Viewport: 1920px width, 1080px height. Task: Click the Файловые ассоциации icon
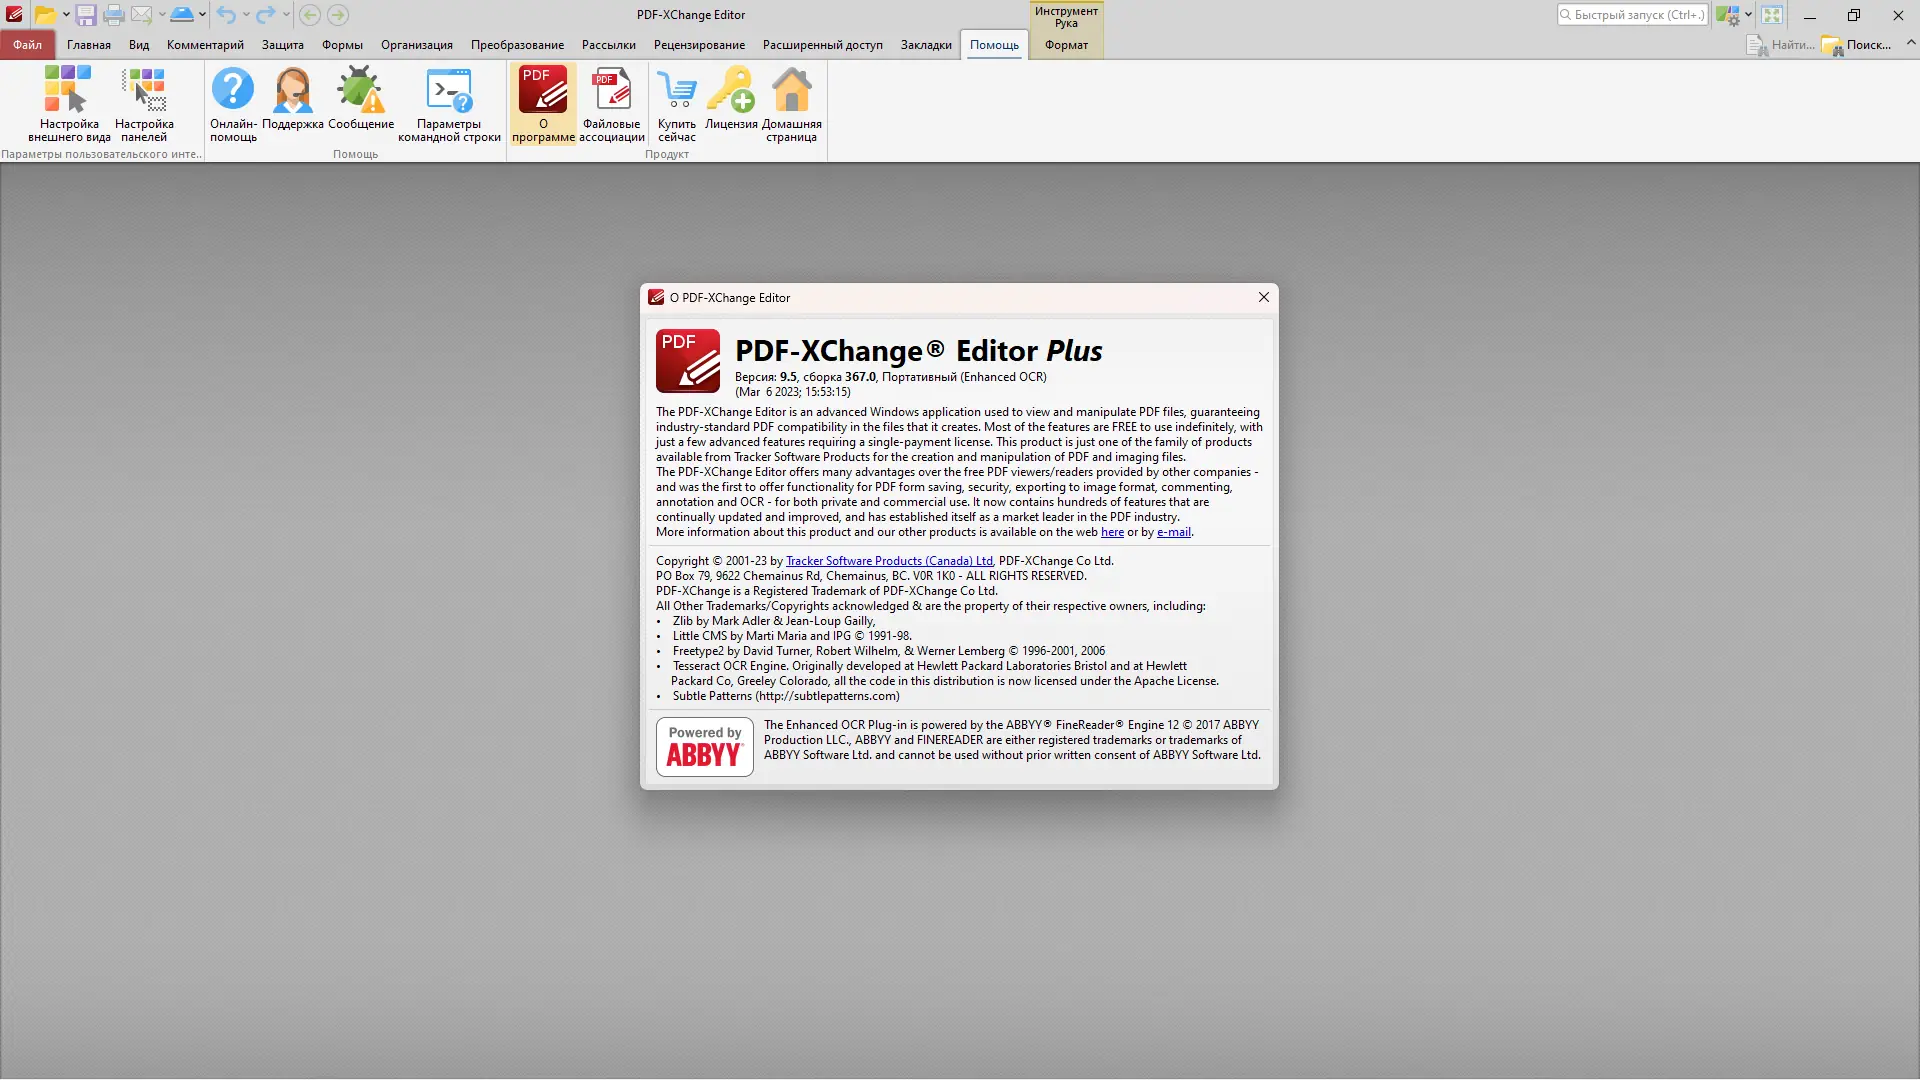point(611,90)
